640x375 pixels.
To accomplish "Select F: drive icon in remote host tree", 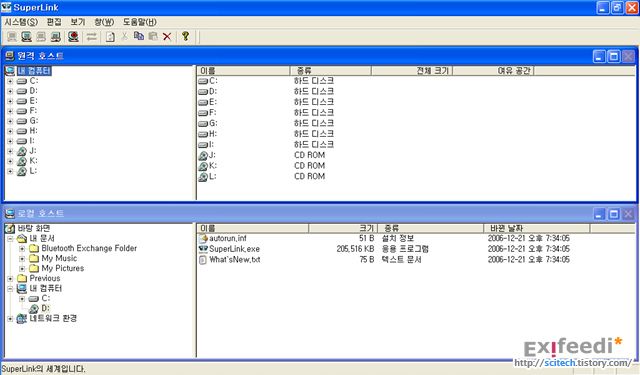I will (22, 111).
